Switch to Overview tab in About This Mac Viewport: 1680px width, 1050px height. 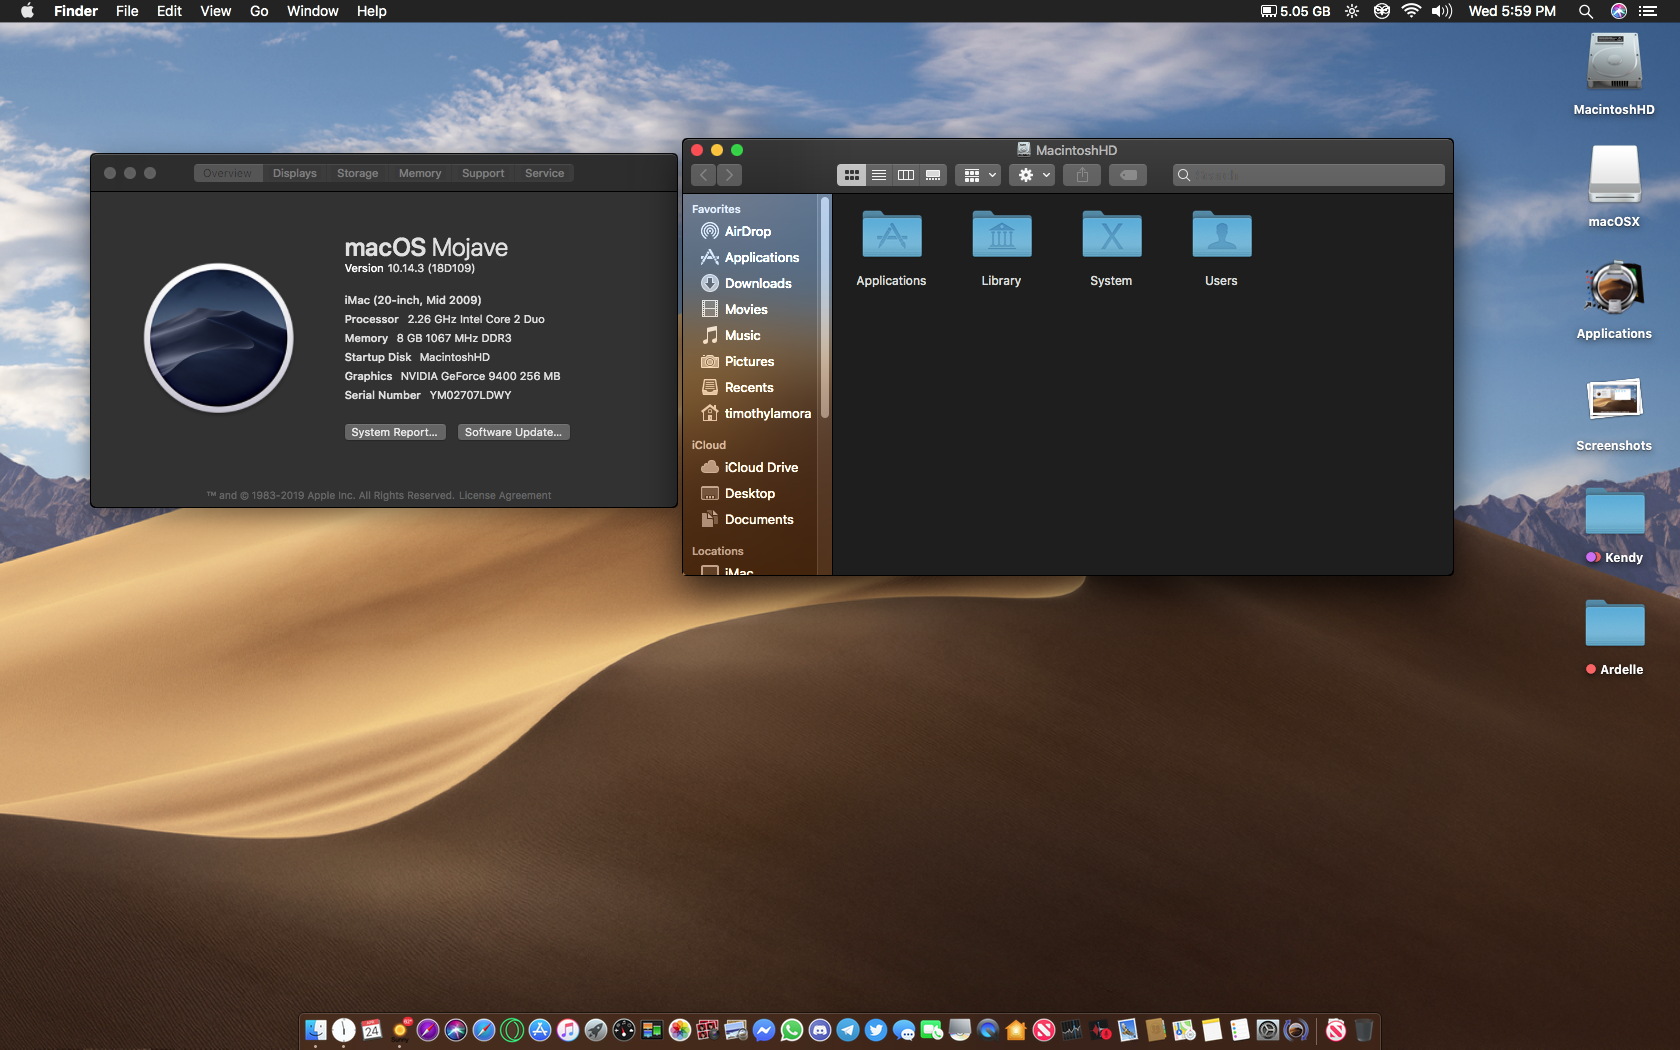pyautogui.click(x=228, y=173)
